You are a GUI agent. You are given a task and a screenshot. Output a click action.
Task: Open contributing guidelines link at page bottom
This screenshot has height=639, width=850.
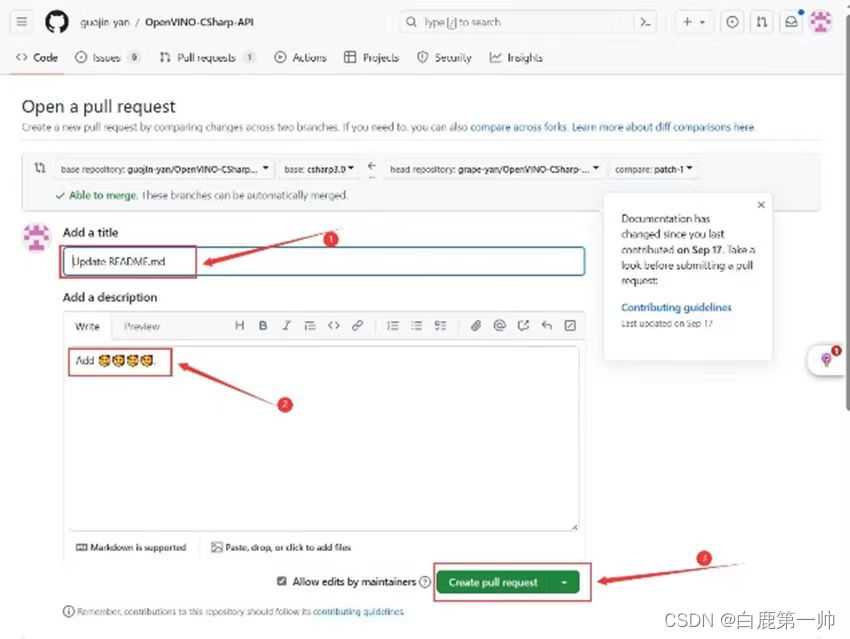(x=358, y=611)
